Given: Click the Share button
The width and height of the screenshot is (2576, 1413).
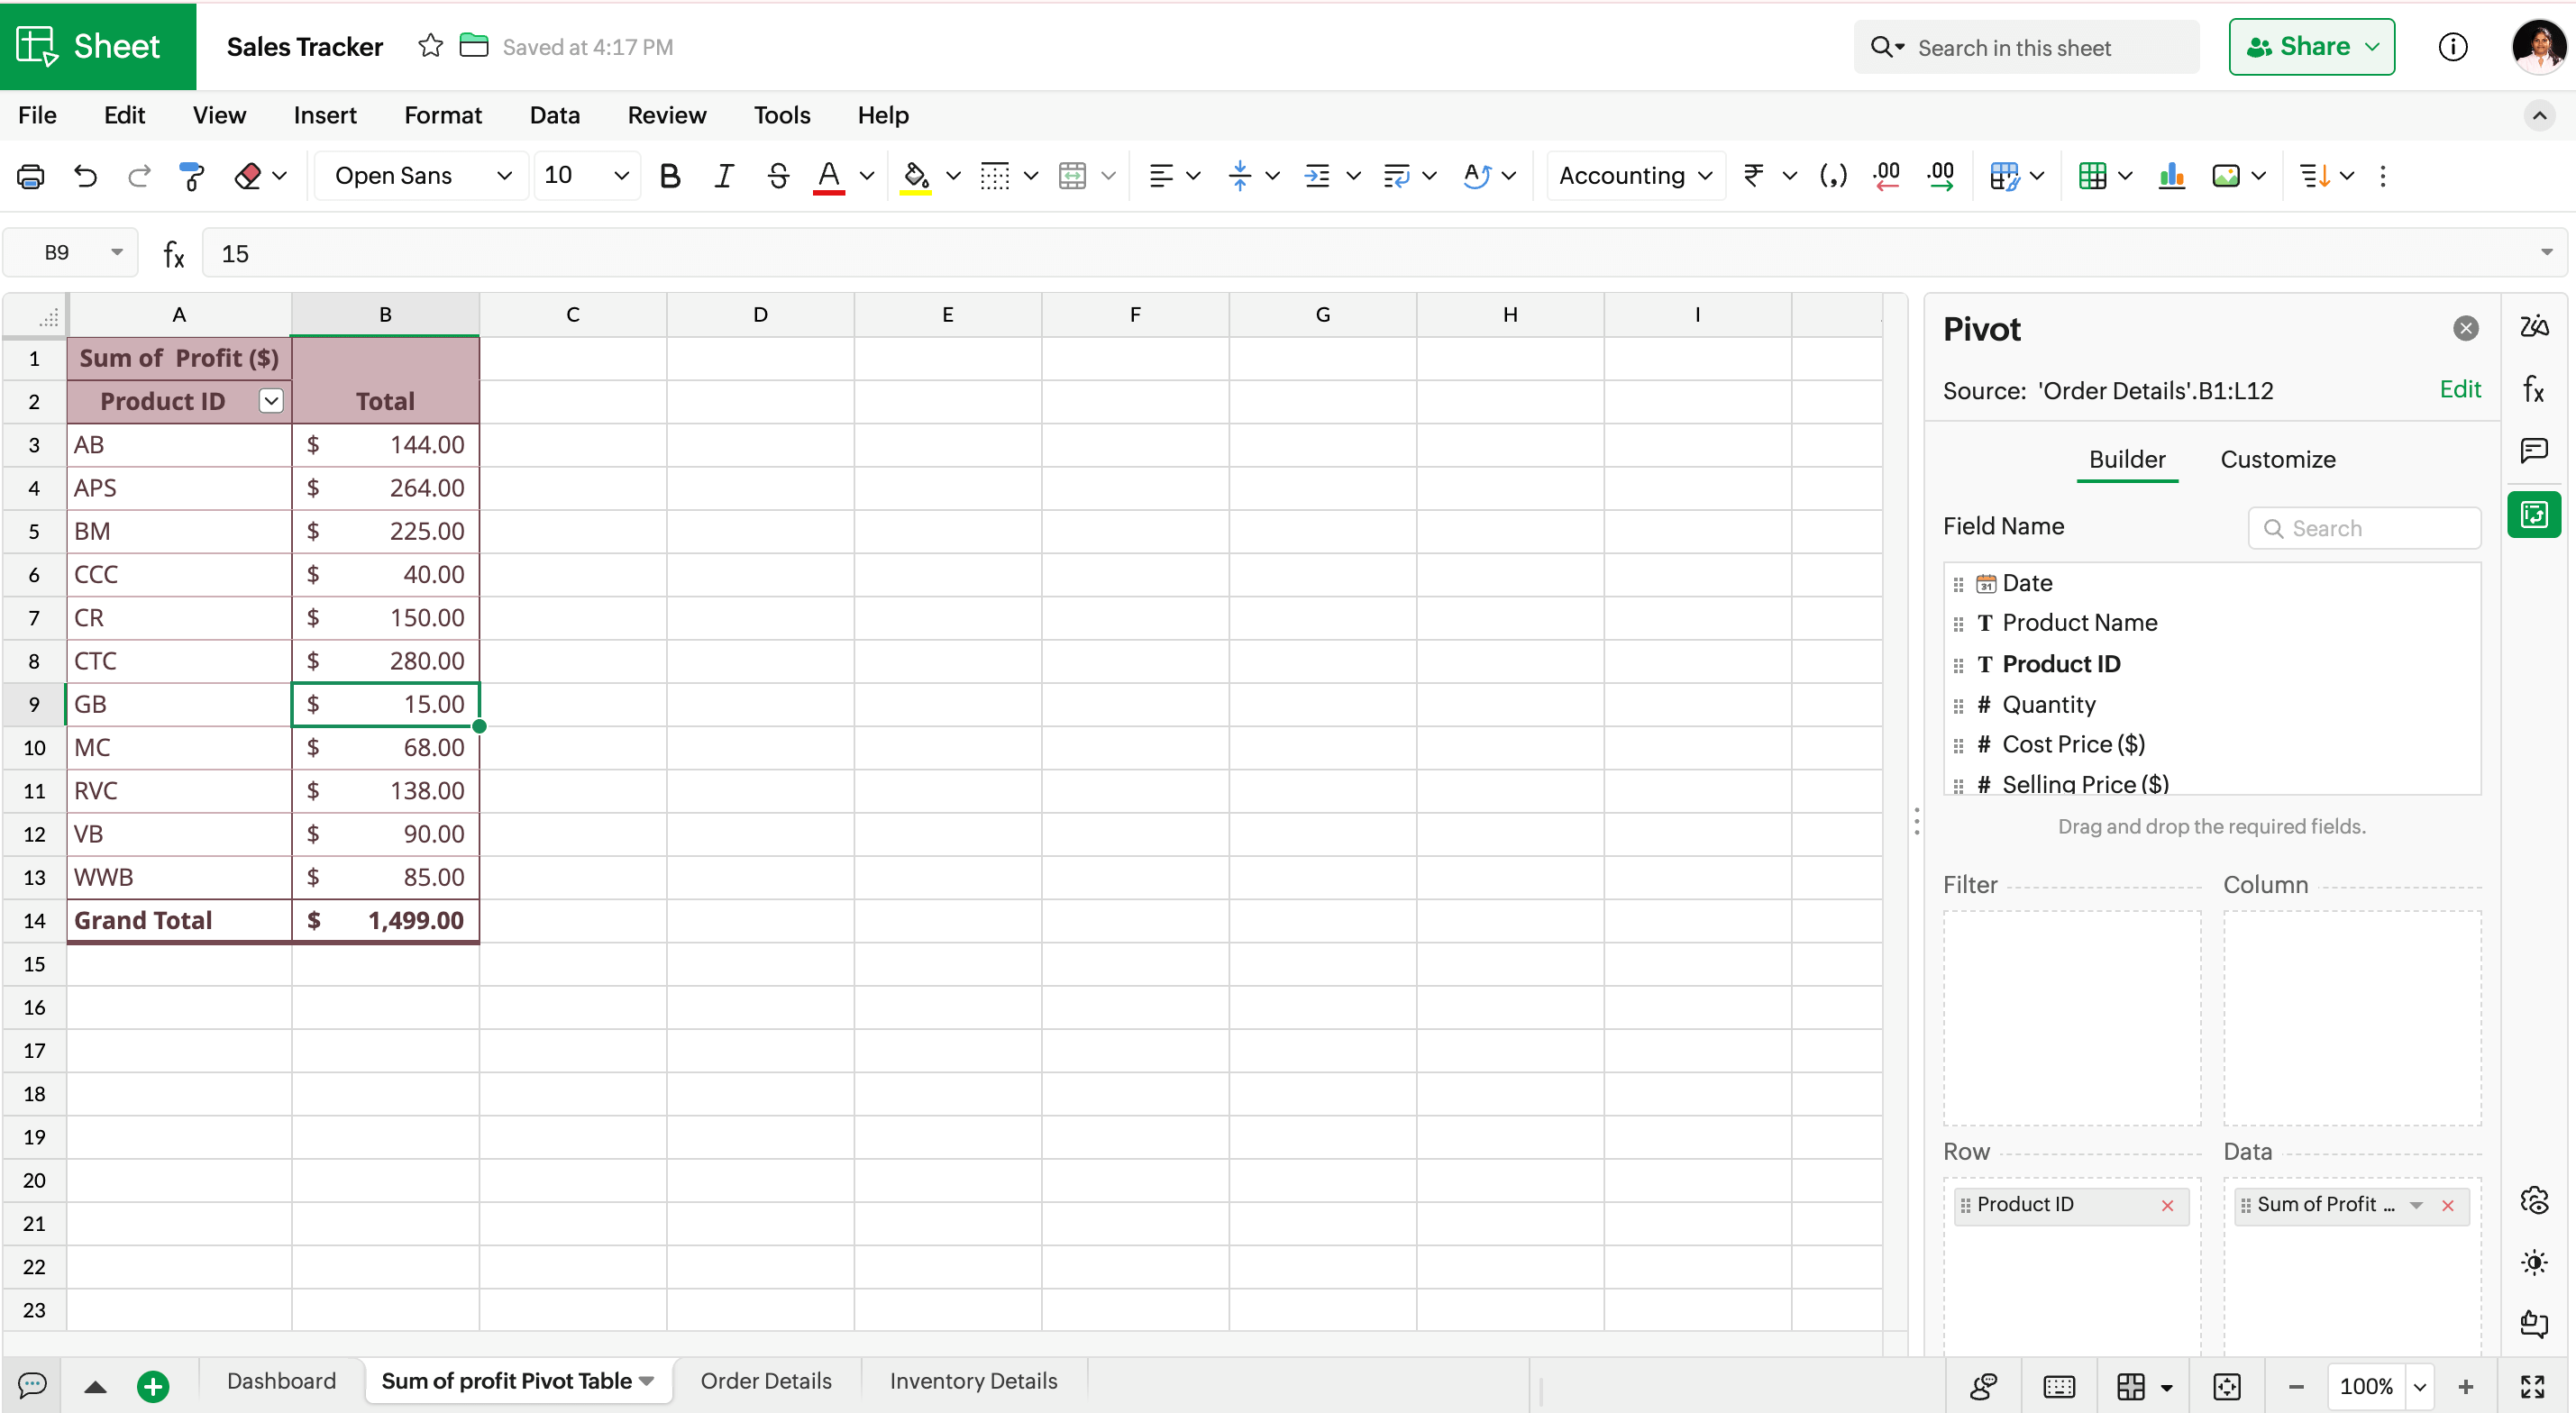Looking at the screenshot, I should point(2310,47).
